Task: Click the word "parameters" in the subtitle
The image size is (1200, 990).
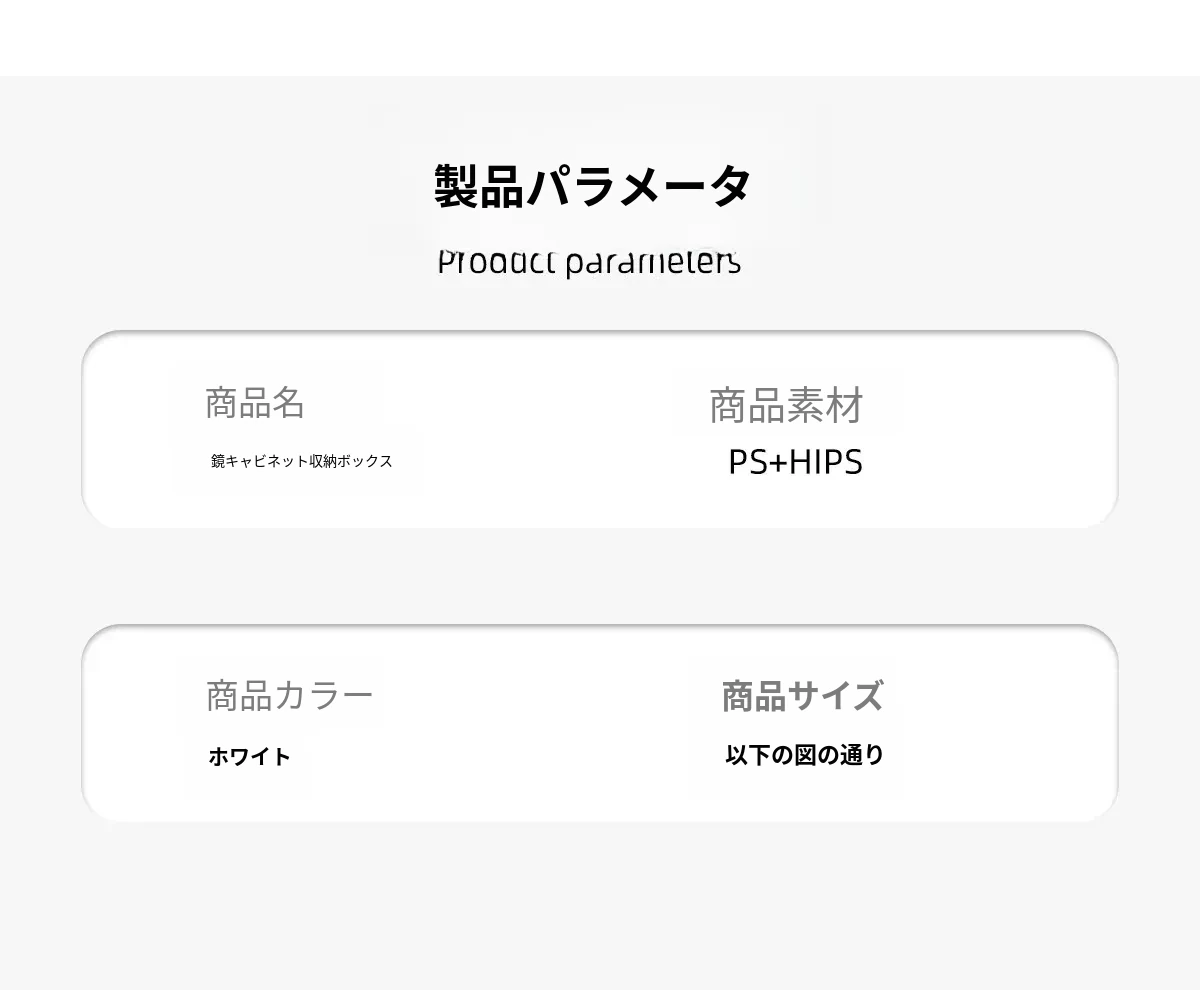Action: 652,264
